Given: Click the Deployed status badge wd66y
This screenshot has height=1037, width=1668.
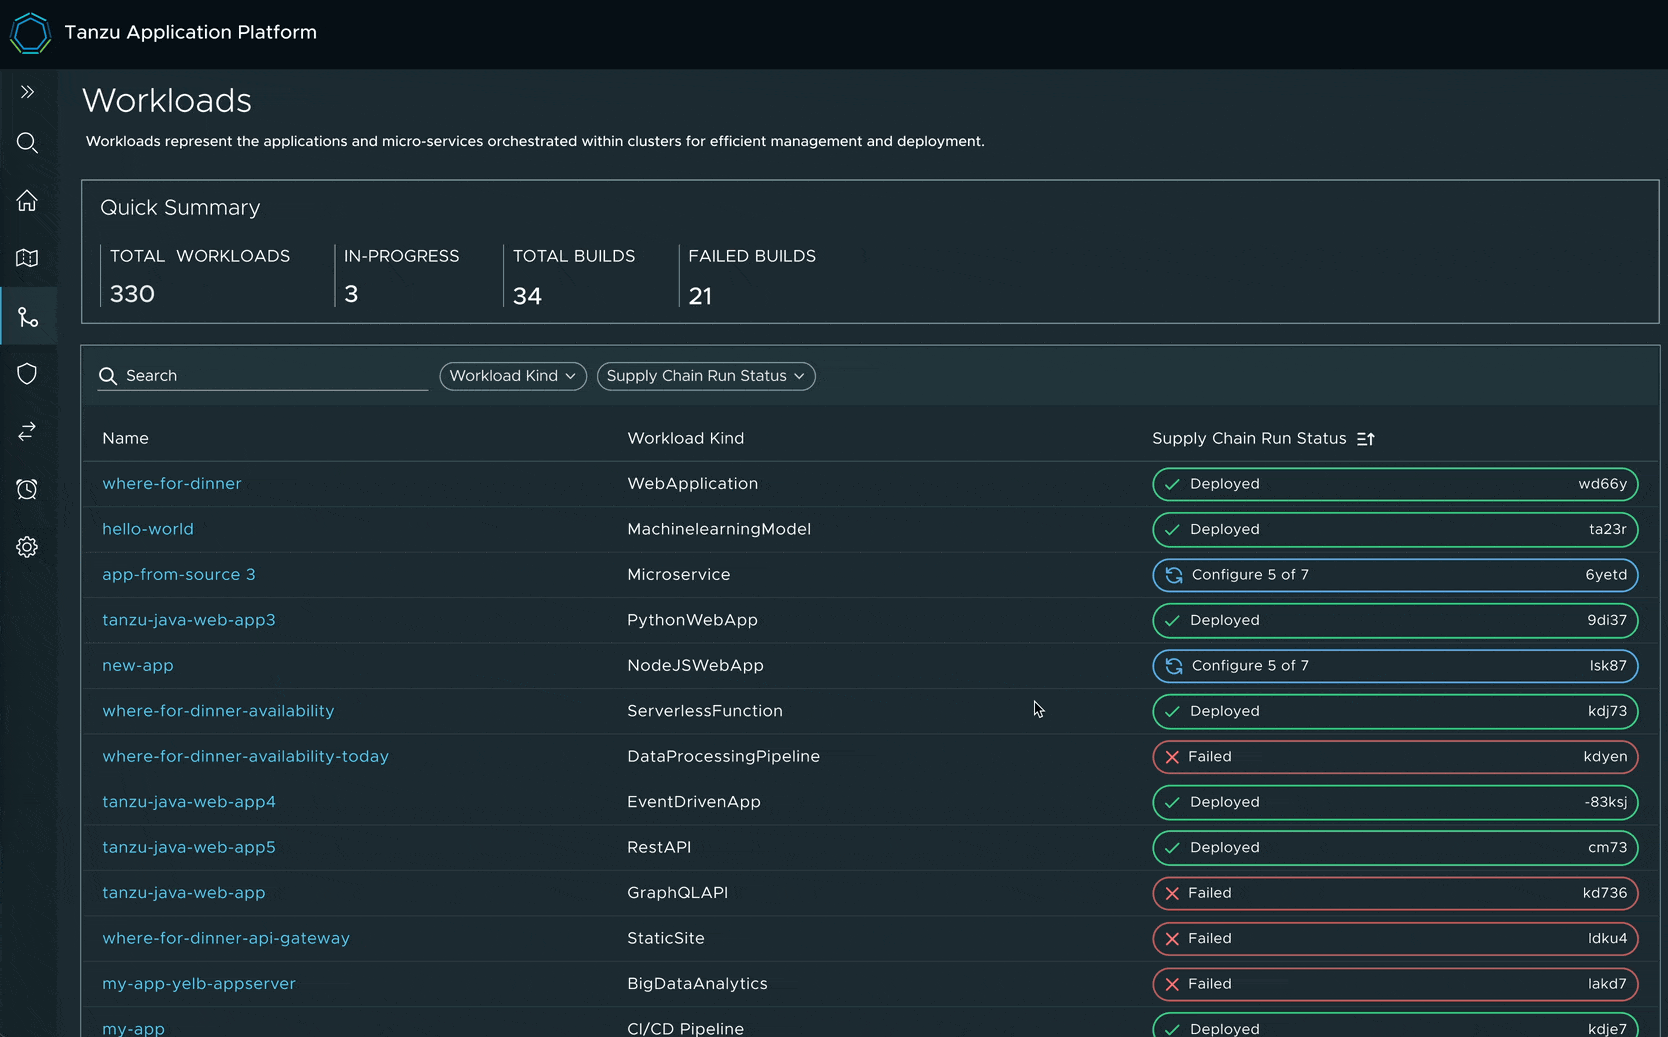Looking at the screenshot, I should coord(1395,484).
